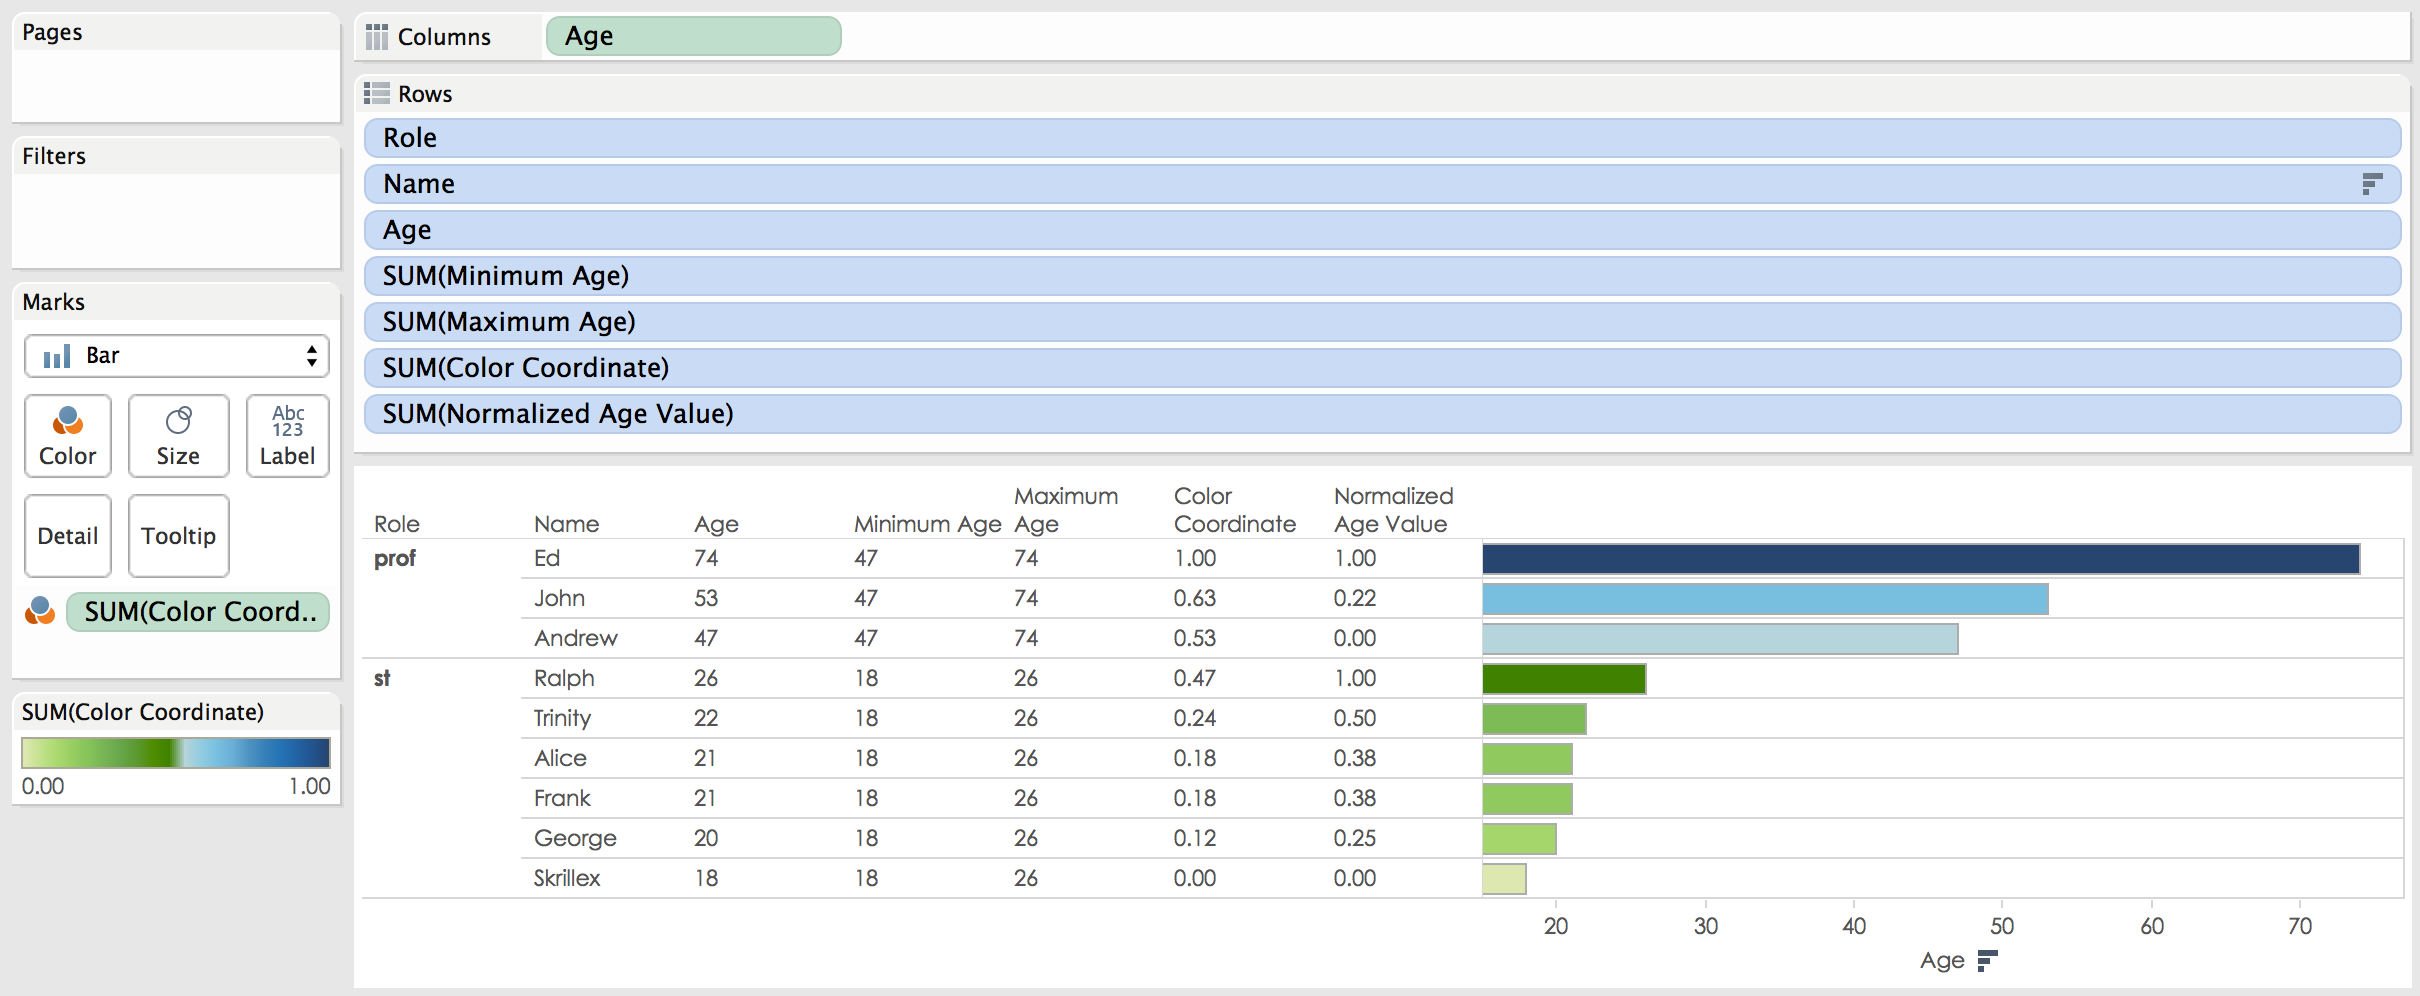Select the SUM(Normalized Age Value) pill
Viewport: 2420px width, 996px height.
(1383, 414)
